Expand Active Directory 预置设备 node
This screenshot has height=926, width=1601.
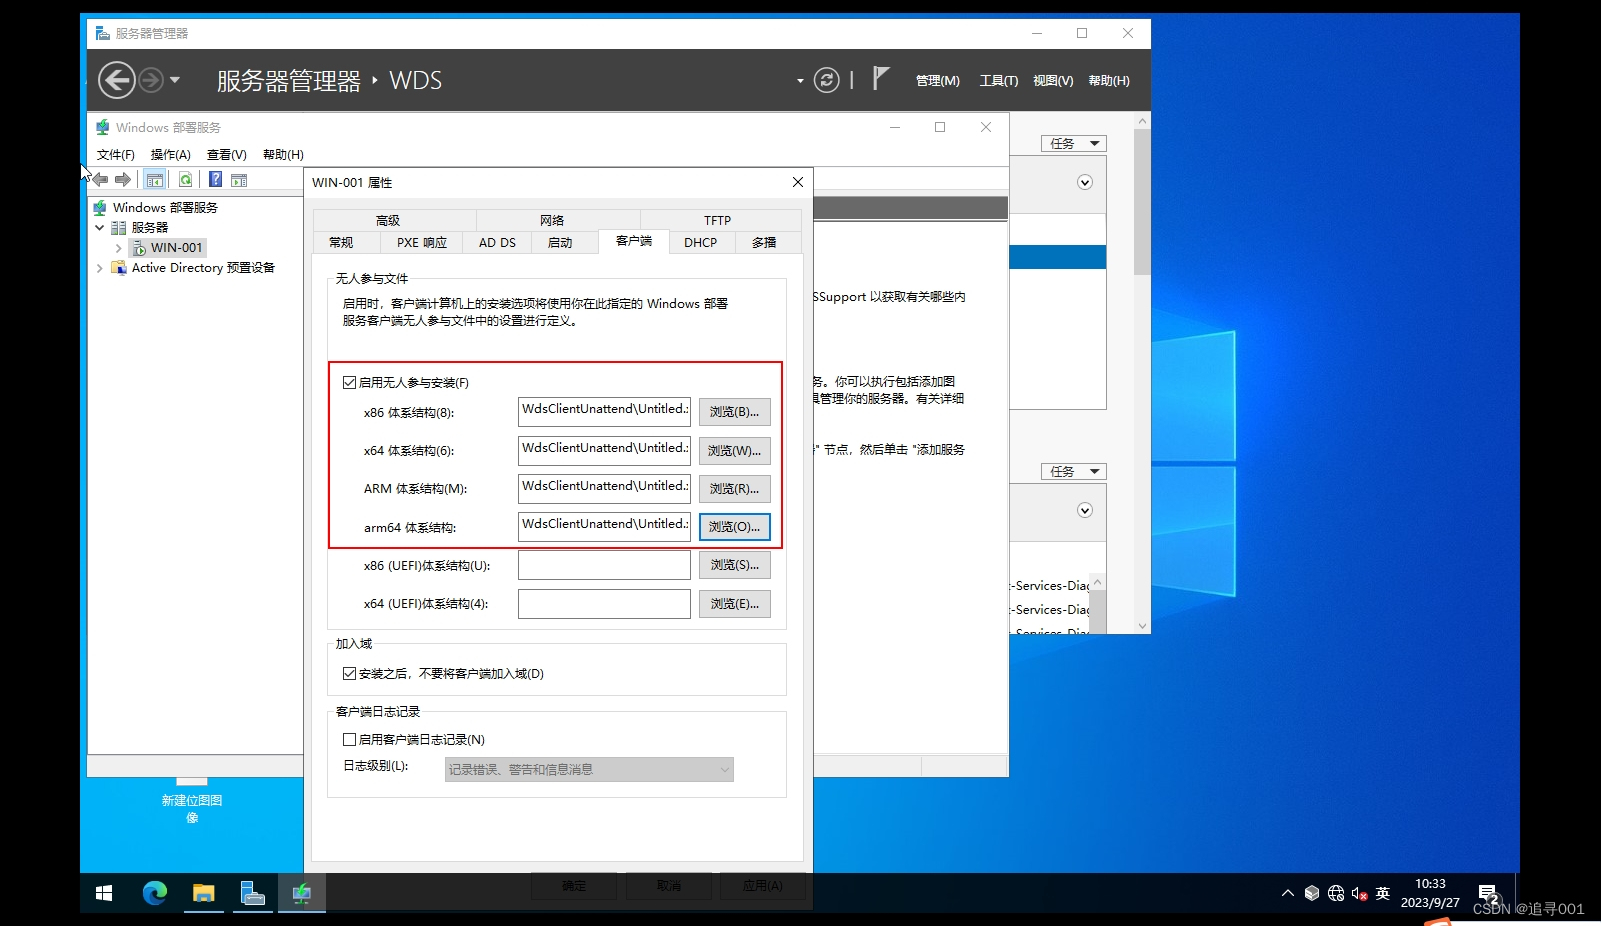click(x=100, y=268)
